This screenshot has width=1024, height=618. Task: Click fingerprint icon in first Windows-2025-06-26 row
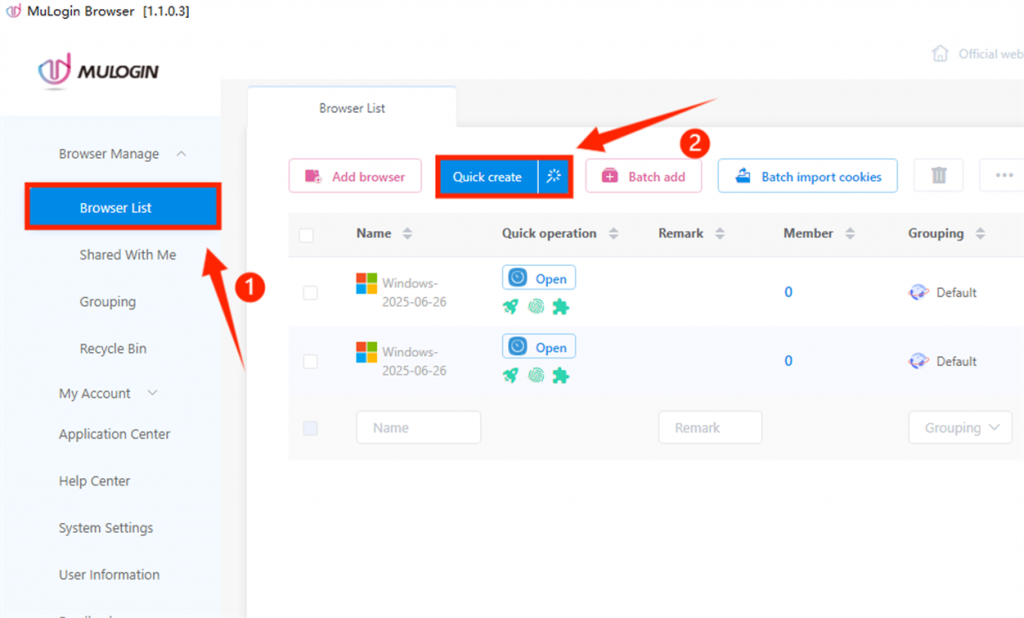pyautogui.click(x=536, y=306)
